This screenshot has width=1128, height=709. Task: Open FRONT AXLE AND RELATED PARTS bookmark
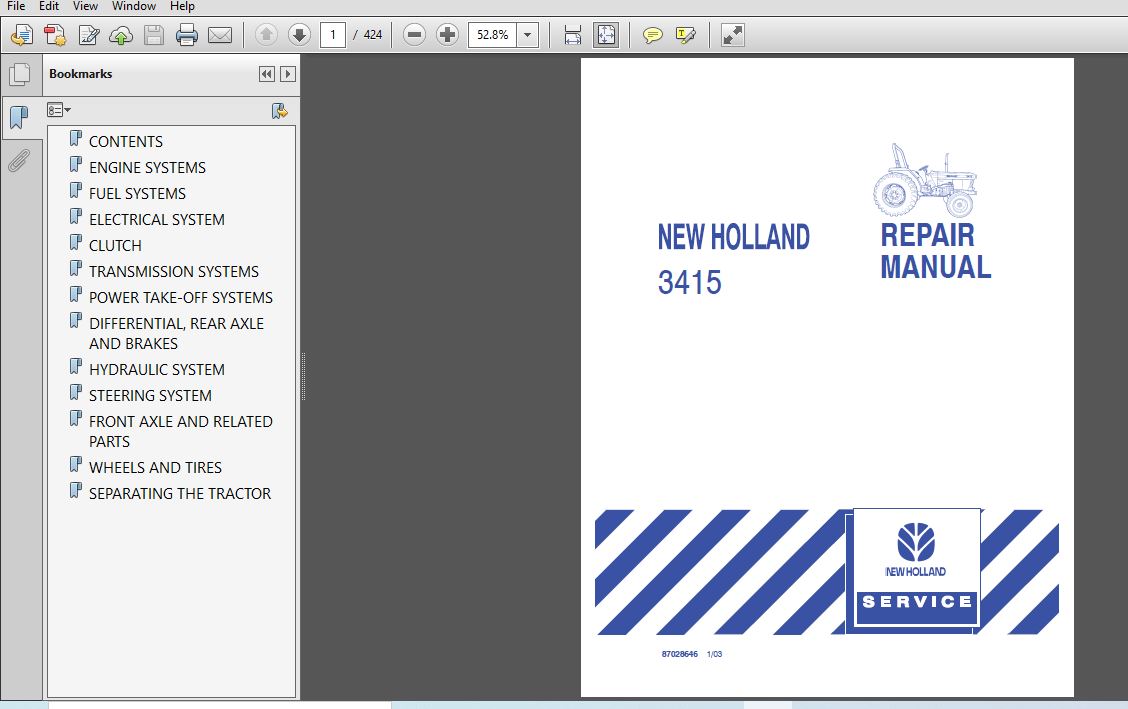(181, 431)
